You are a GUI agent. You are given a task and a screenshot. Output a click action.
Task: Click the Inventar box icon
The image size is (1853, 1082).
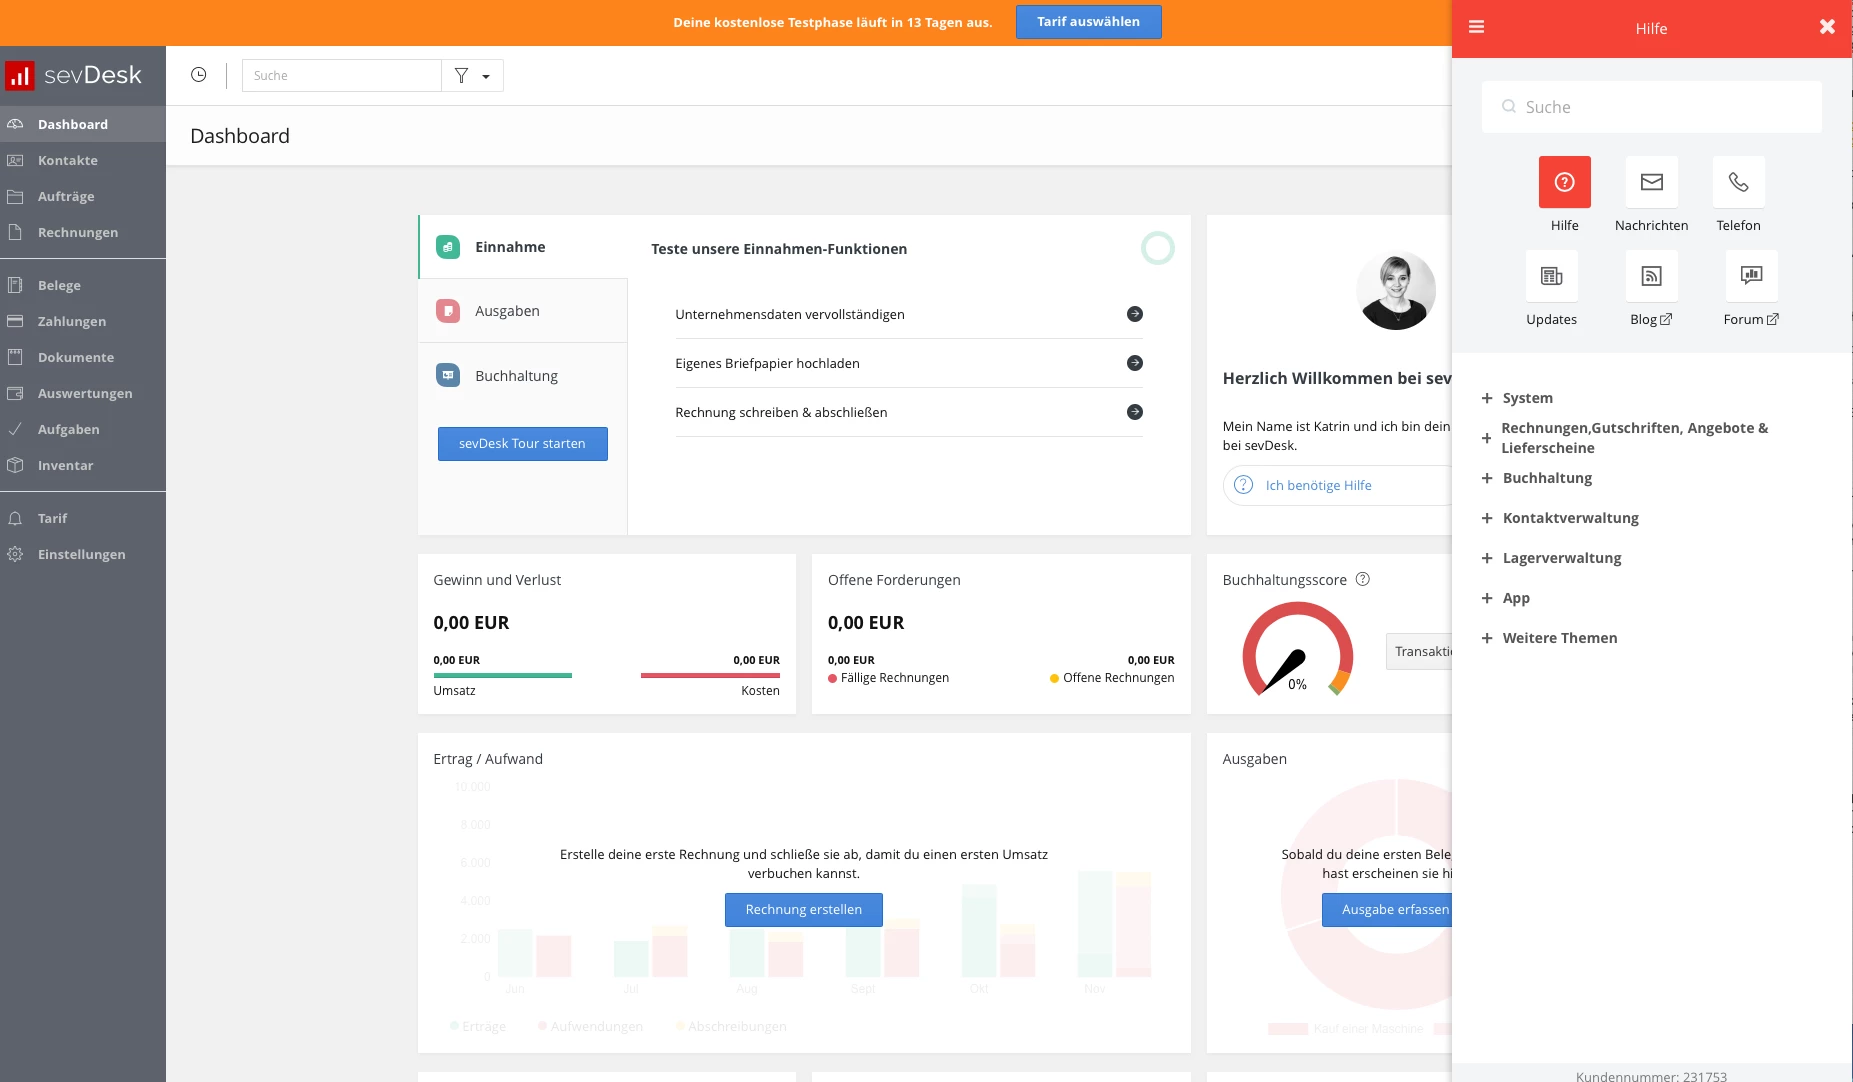(15, 465)
